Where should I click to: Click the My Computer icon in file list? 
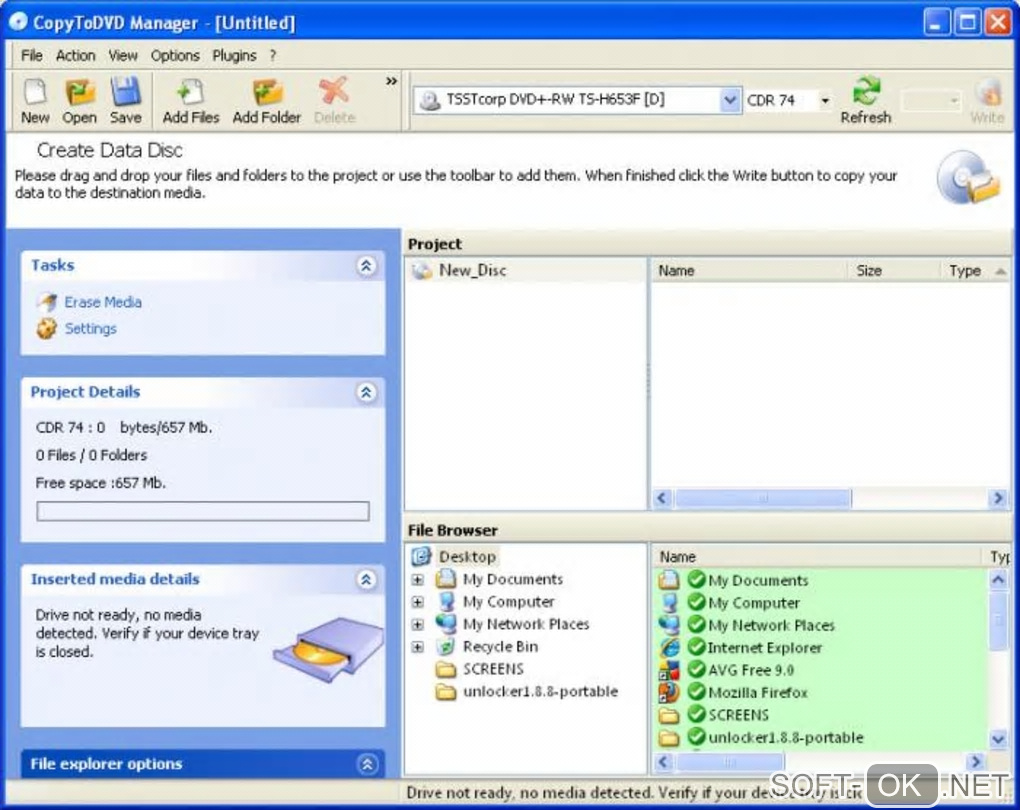[669, 602]
